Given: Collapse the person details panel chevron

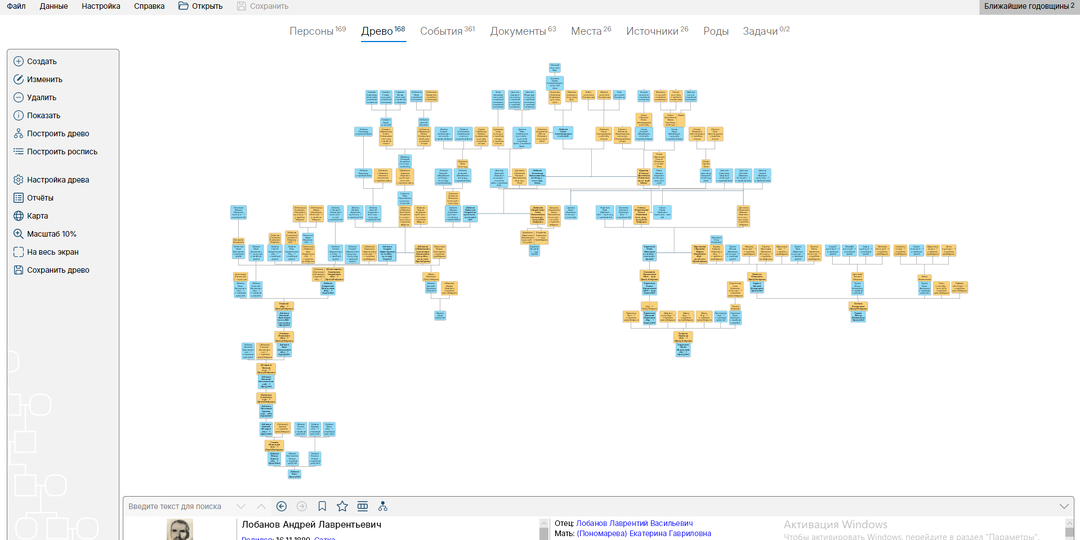Looking at the screenshot, I should click(1063, 506).
